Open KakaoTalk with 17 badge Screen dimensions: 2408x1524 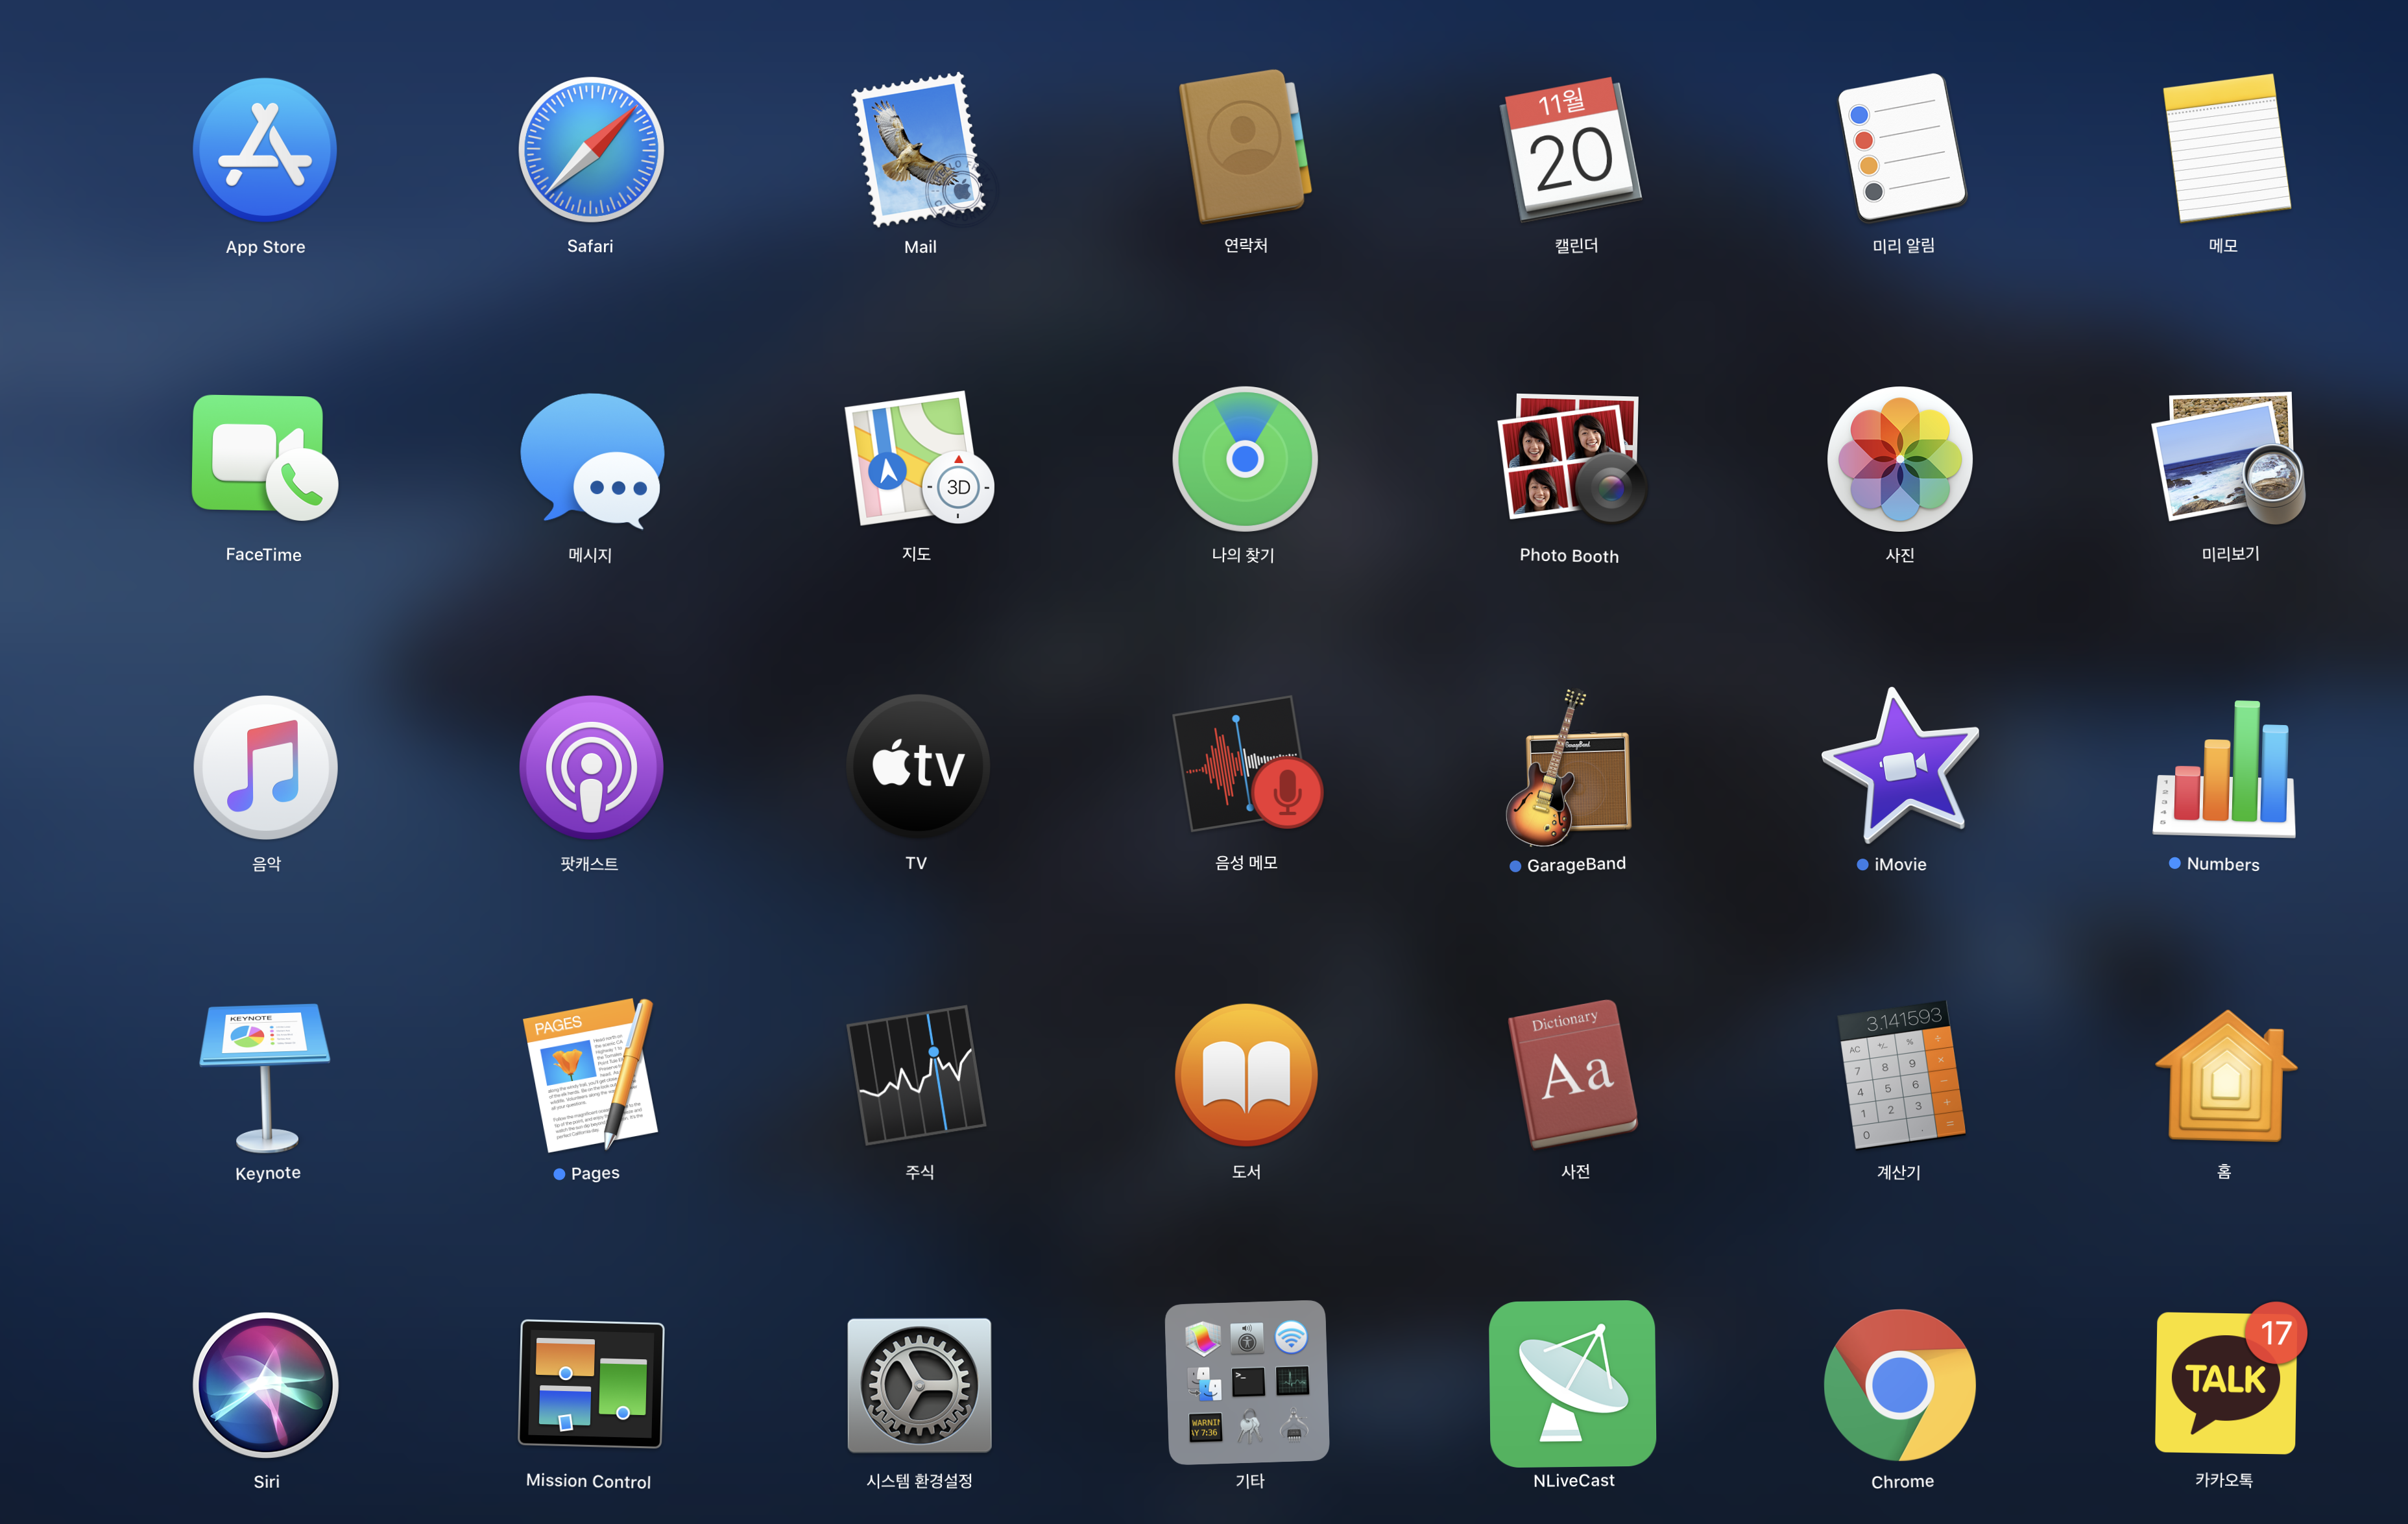coord(2225,1384)
